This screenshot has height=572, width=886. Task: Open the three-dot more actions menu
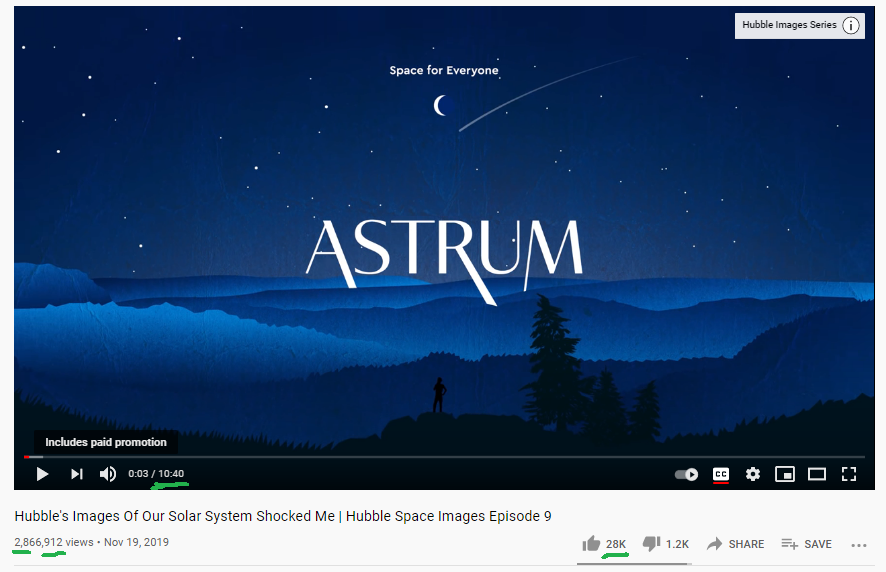coord(859,545)
